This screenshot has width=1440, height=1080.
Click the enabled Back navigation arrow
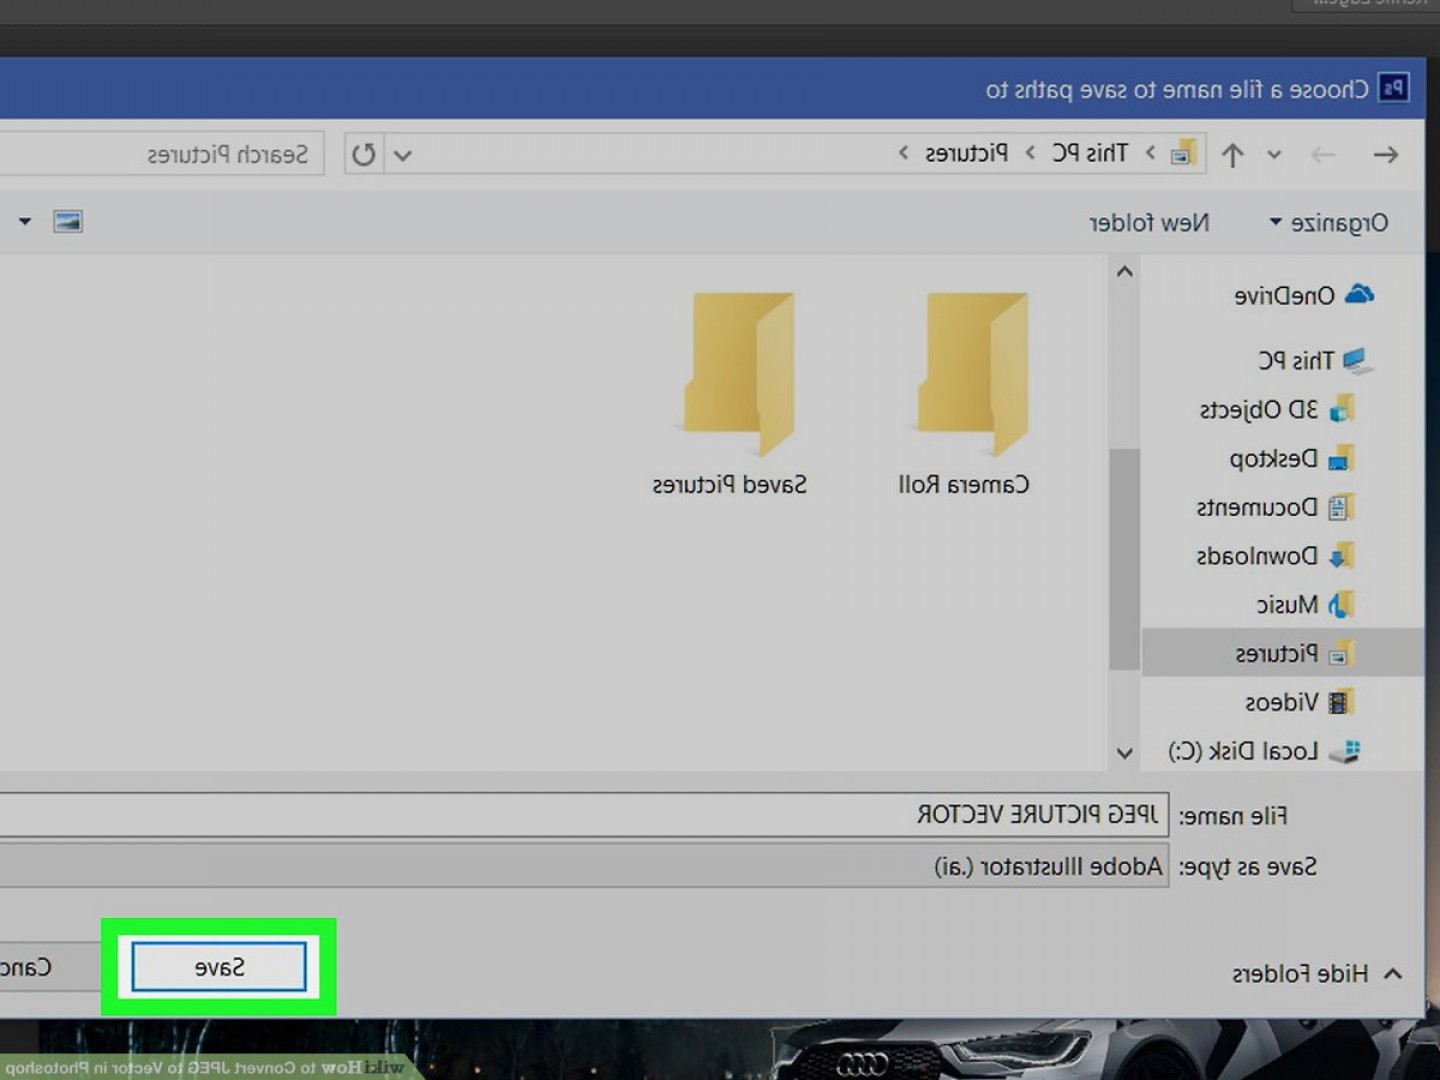pyautogui.click(x=1385, y=155)
